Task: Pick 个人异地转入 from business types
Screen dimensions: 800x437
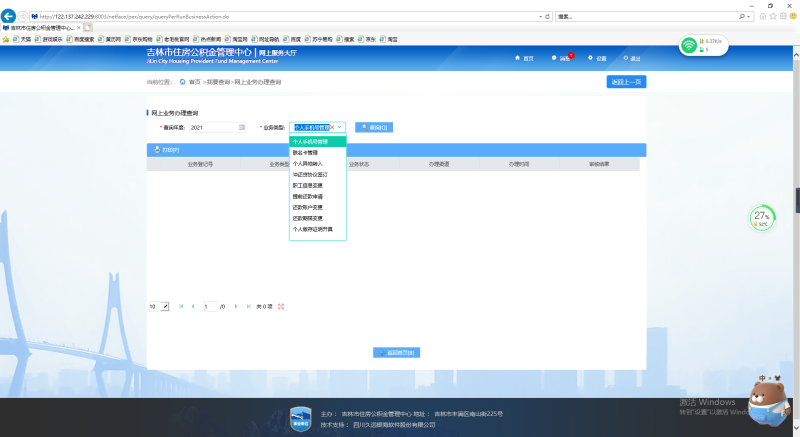Action: (x=307, y=163)
